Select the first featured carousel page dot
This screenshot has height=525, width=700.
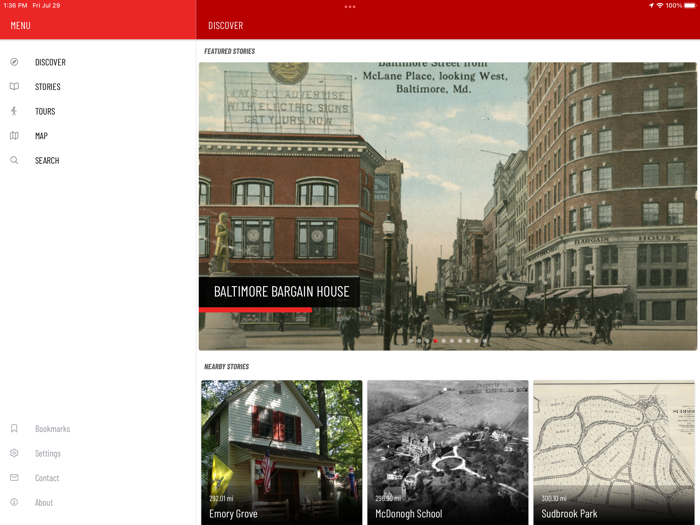click(x=411, y=341)
